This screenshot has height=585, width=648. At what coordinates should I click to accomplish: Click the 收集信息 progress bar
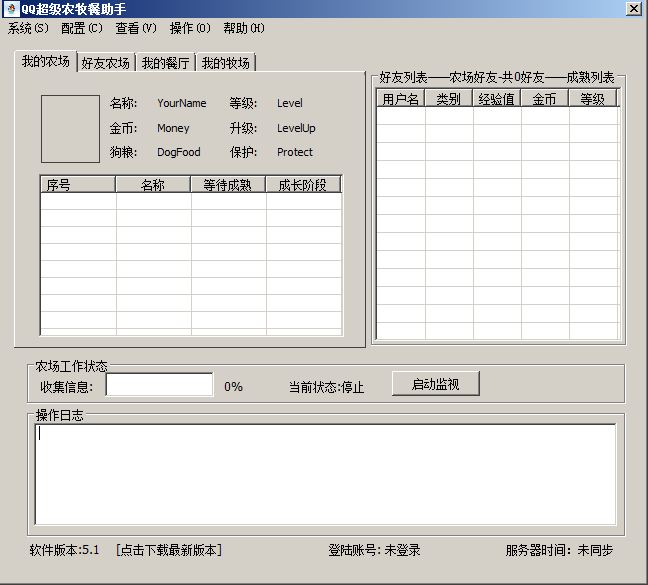[160, 385]
